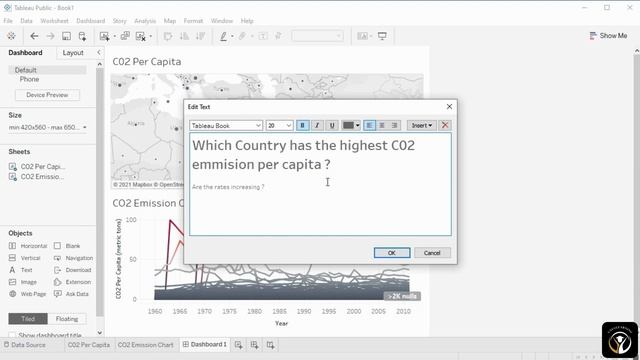Select the Text object

tap(21, 270)
